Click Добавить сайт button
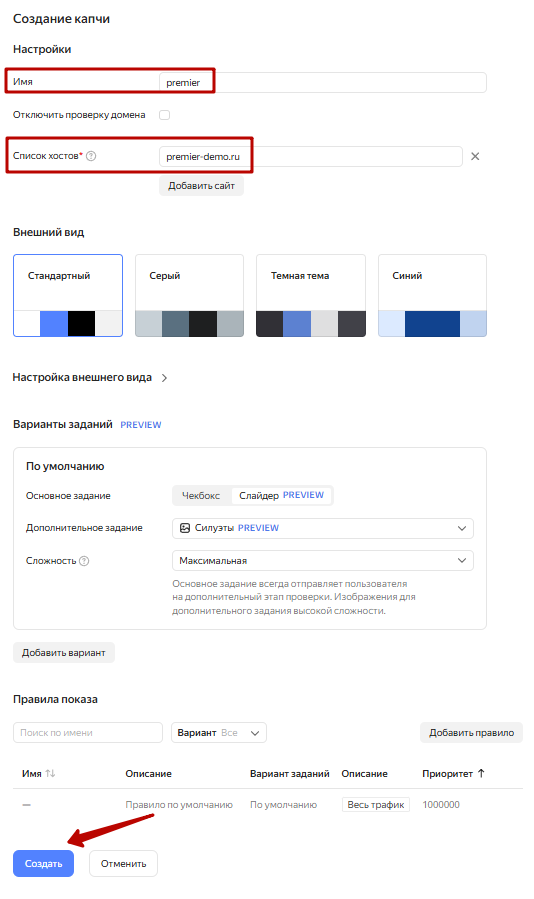Viewport: 534px width, 899px height. [201, 186]
